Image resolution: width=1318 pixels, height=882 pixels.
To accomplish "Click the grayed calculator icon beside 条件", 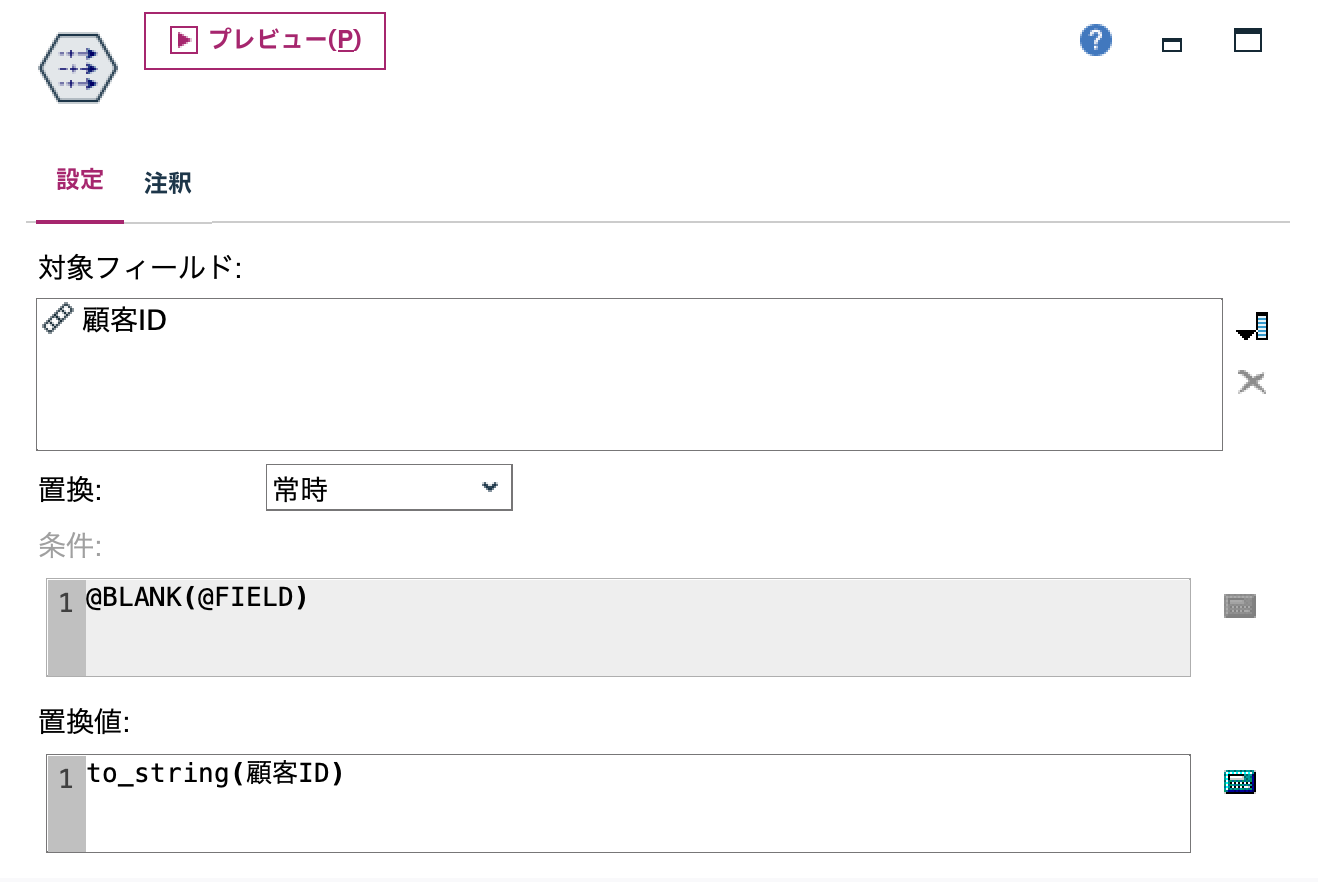I will pyautogui.click(x=1239, y=605).
